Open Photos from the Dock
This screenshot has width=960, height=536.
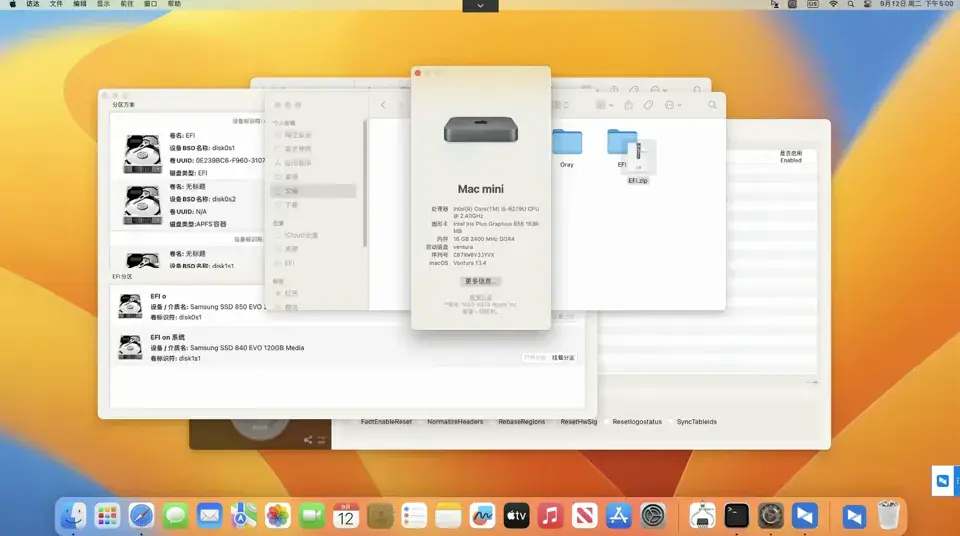tap(277, 516)
